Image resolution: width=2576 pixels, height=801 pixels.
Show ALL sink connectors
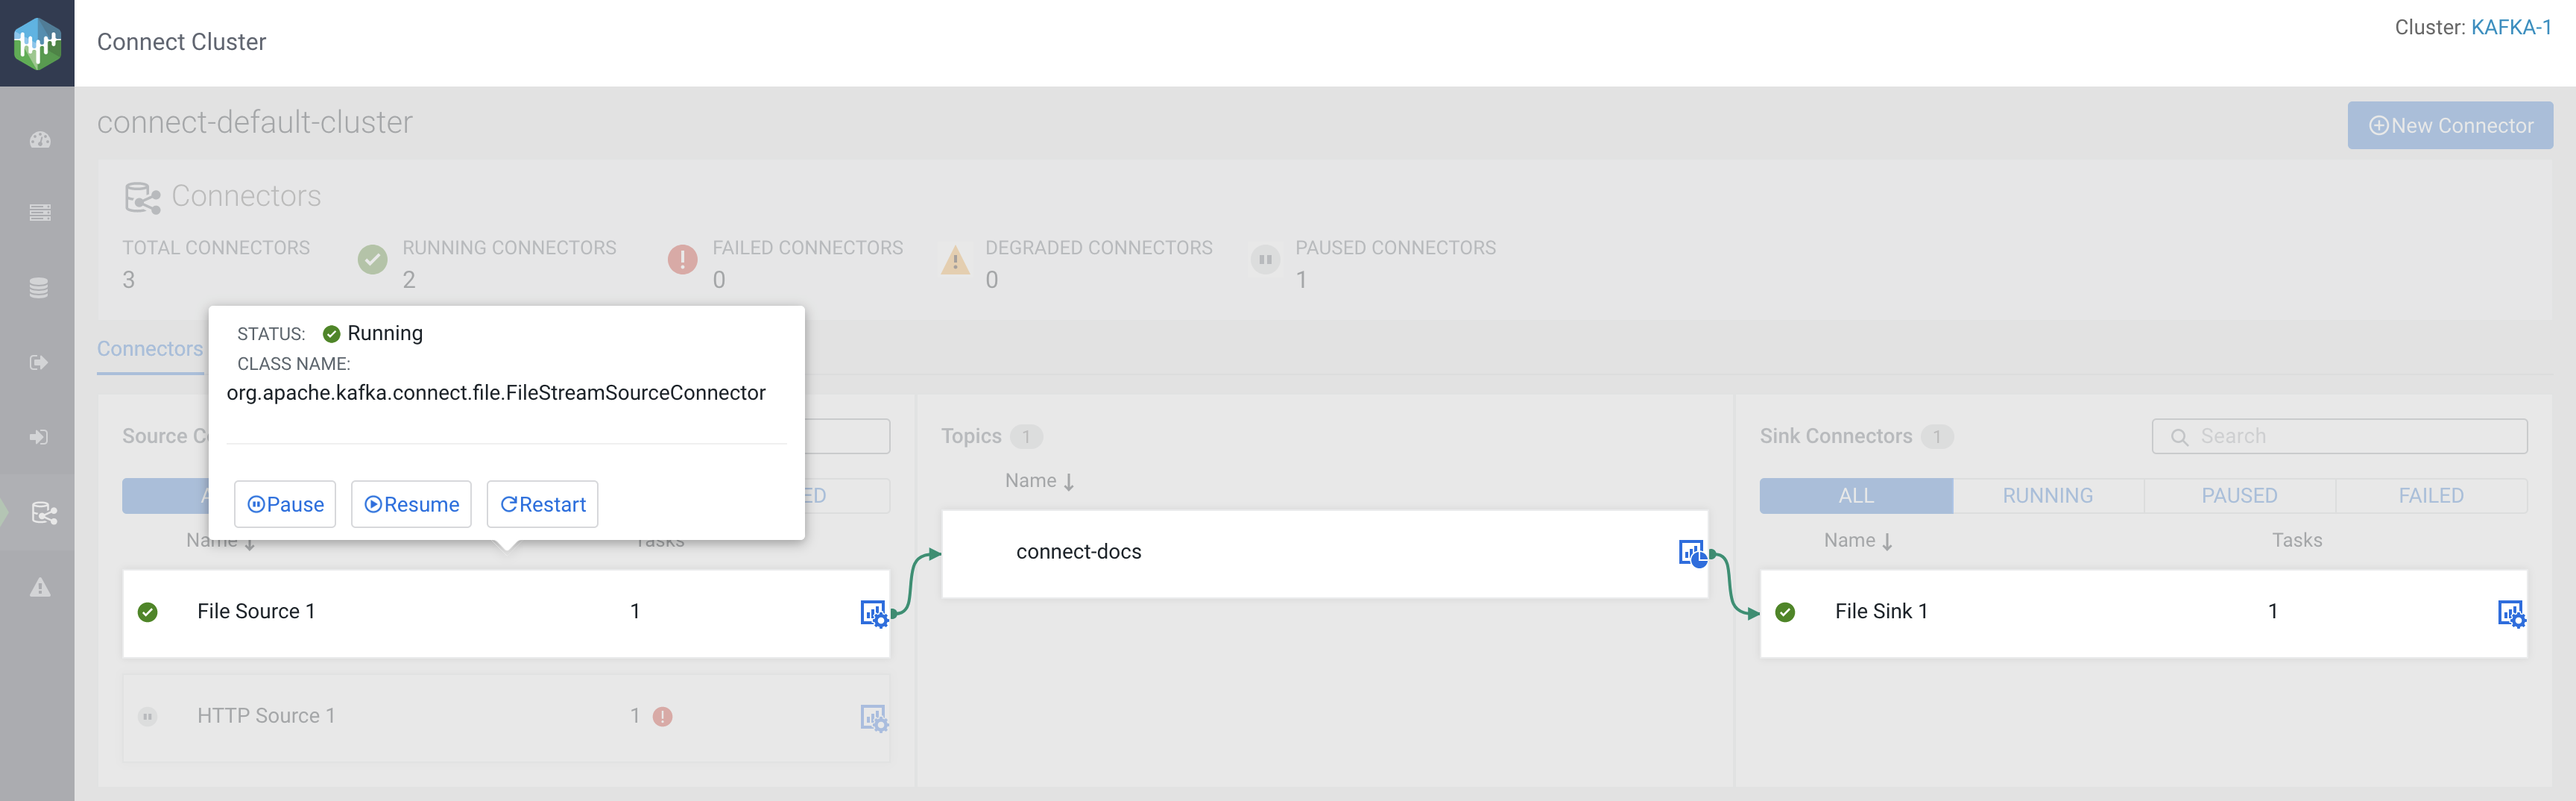(1855, 496)
